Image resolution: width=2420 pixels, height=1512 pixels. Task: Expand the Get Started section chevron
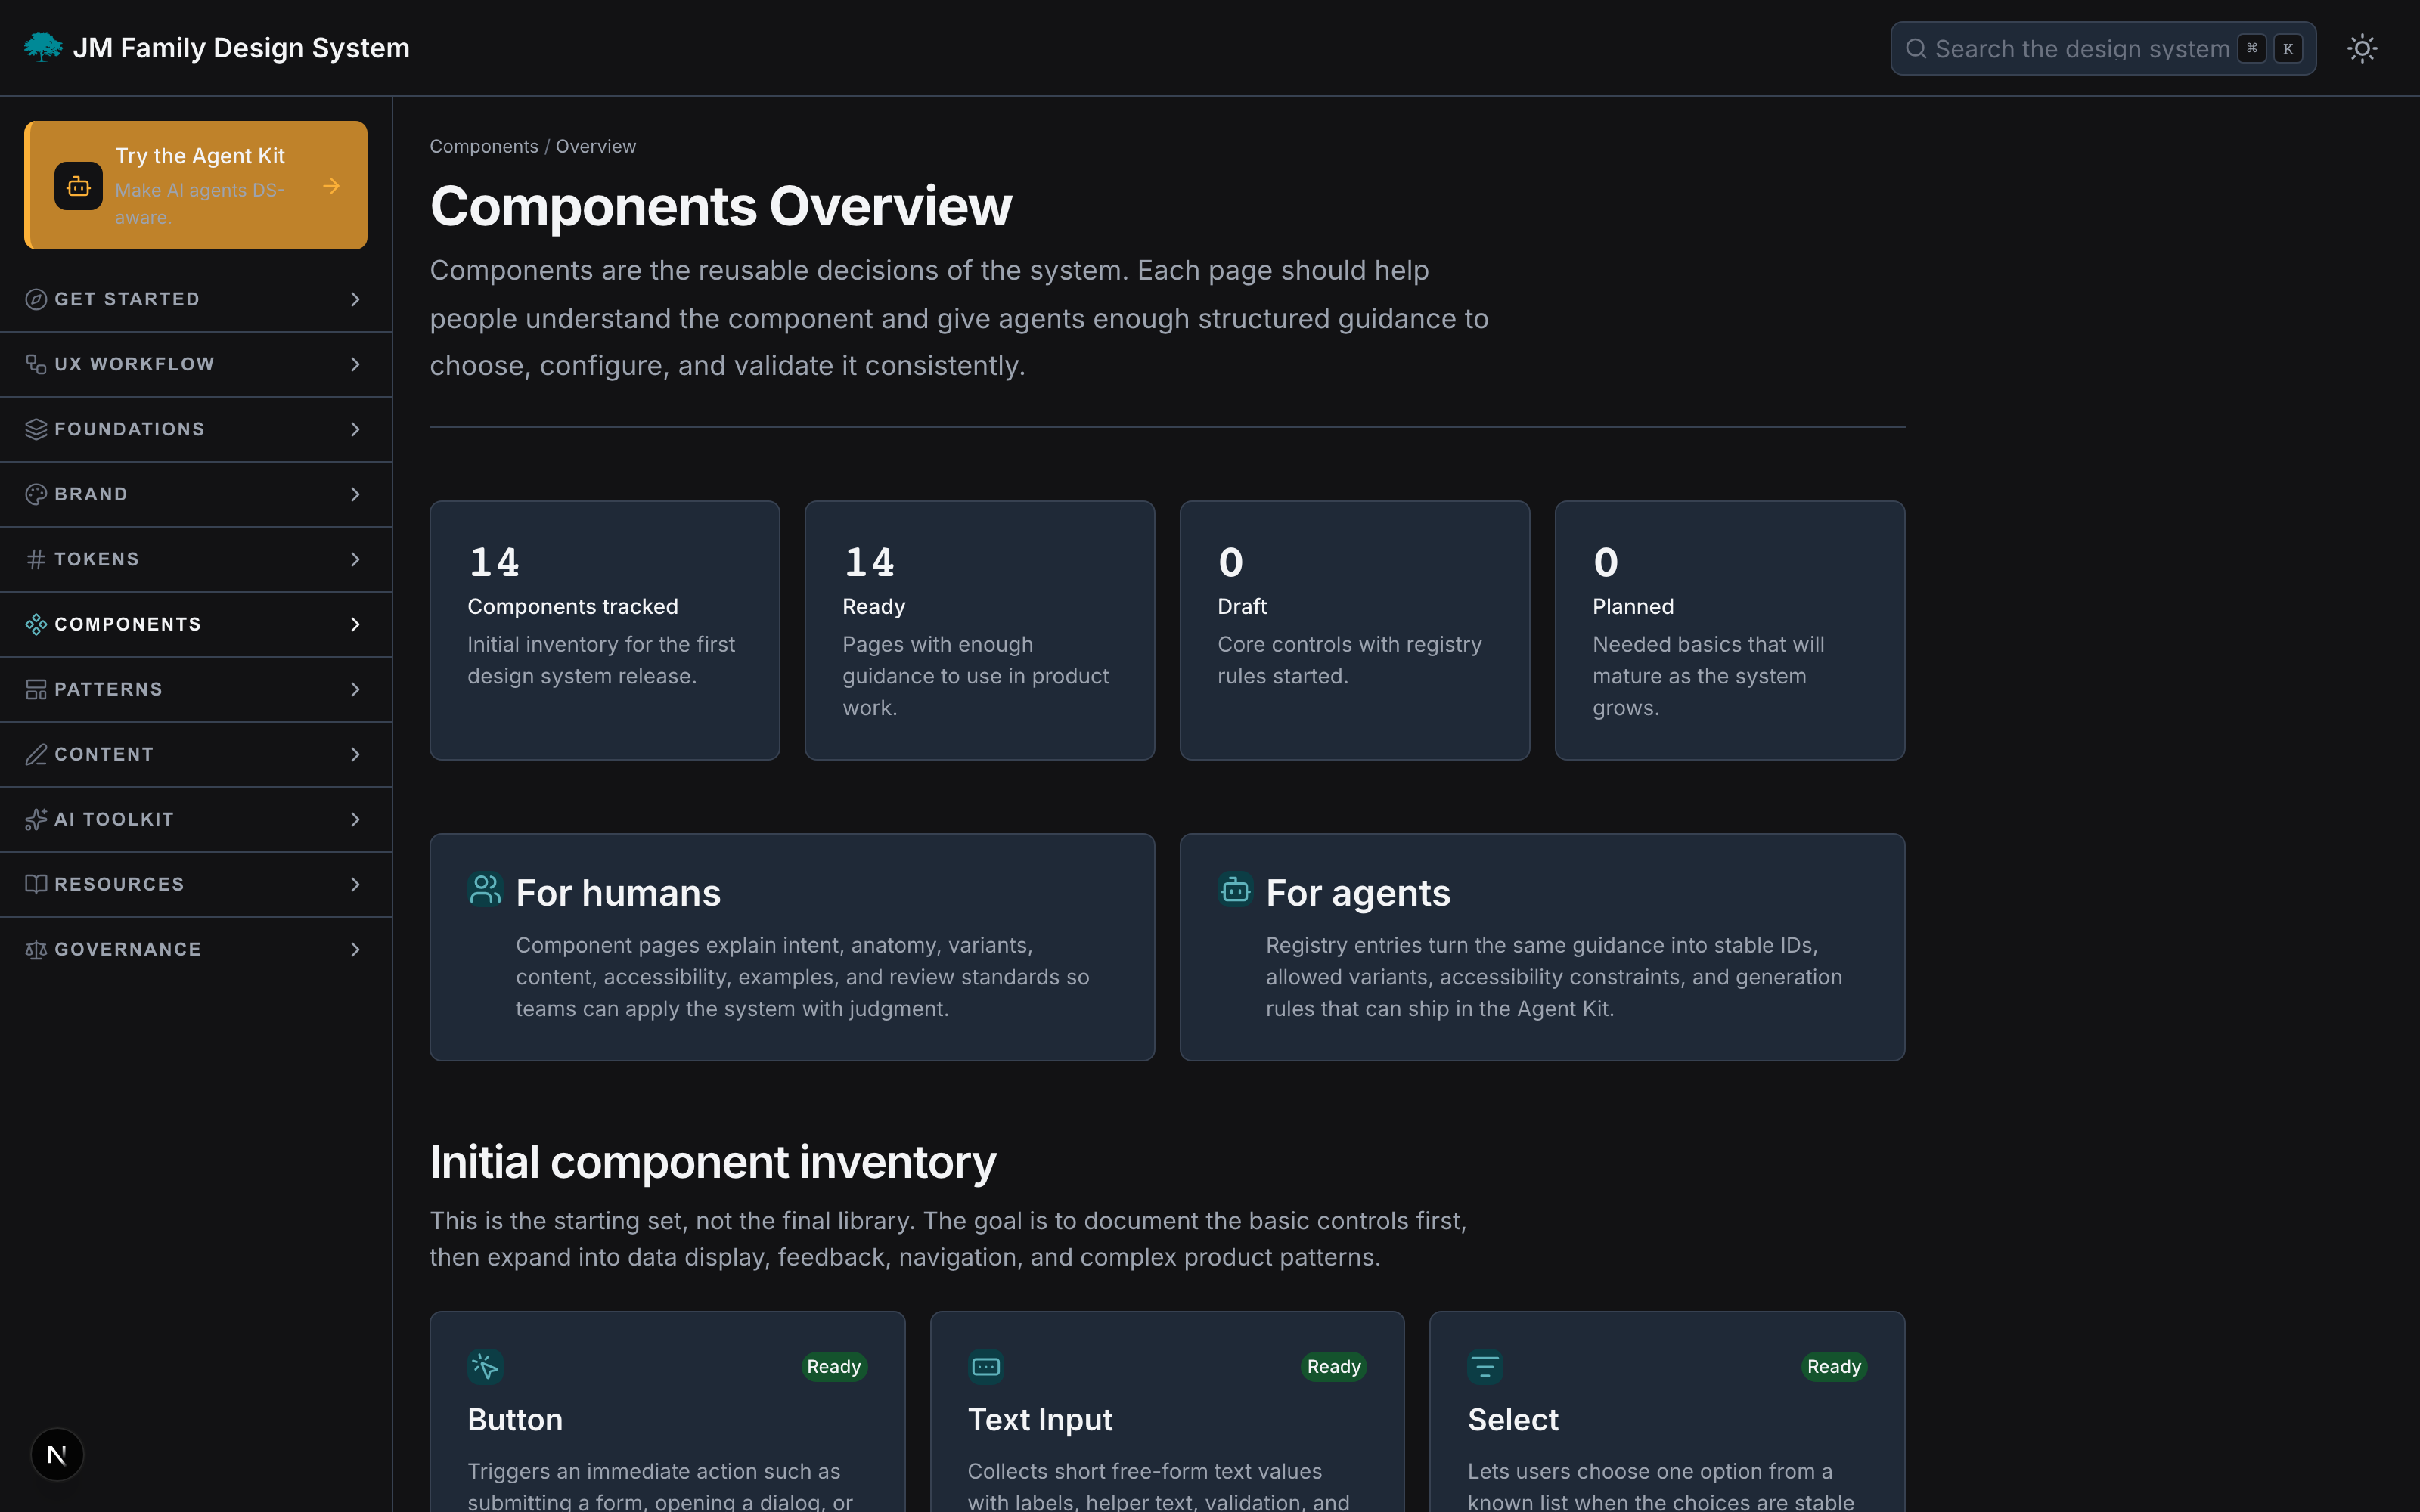(355, 299)
